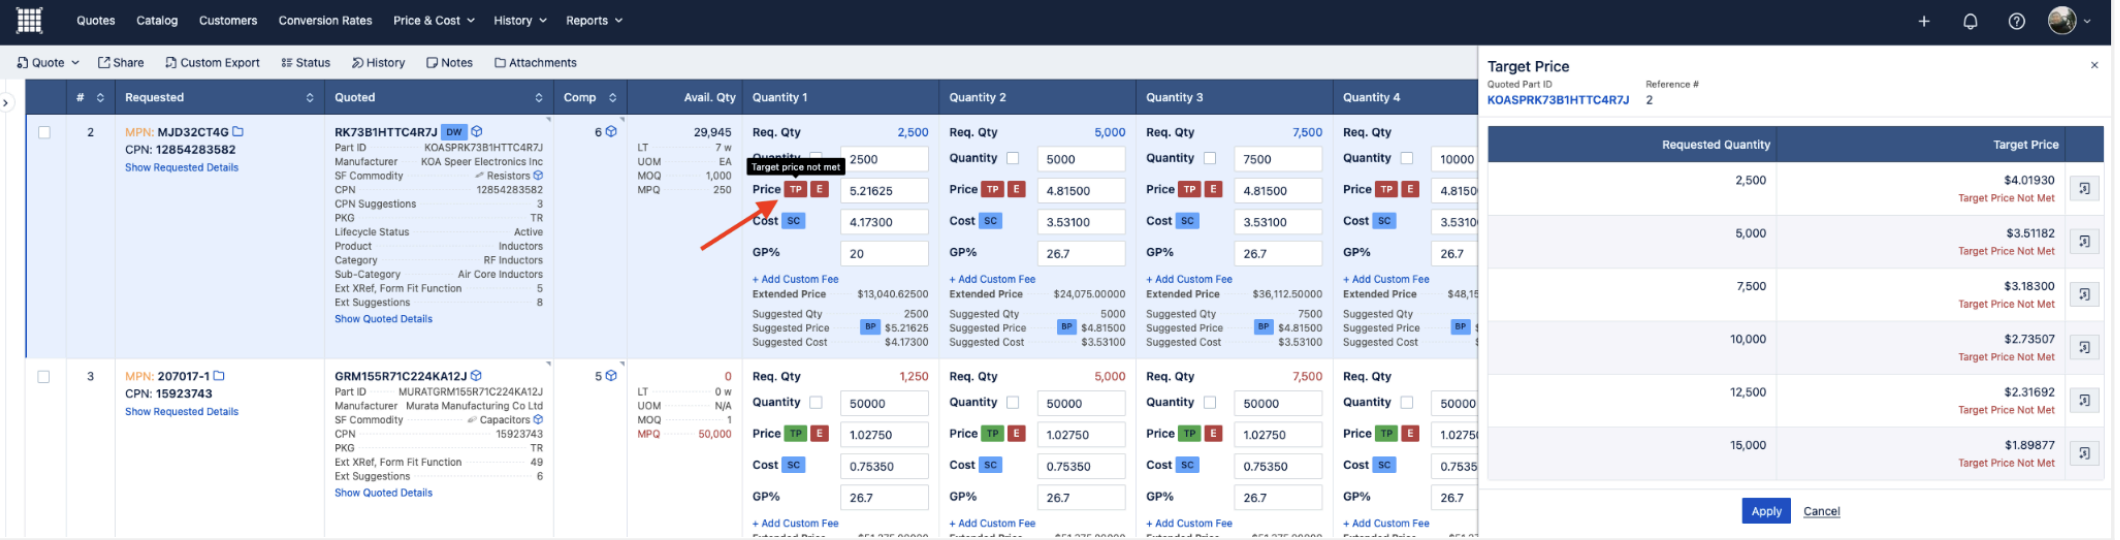Viewport: 2120px width, 540px height.
Task: Open the Quote dropdown in the toolbar
Action: [48, 62]
